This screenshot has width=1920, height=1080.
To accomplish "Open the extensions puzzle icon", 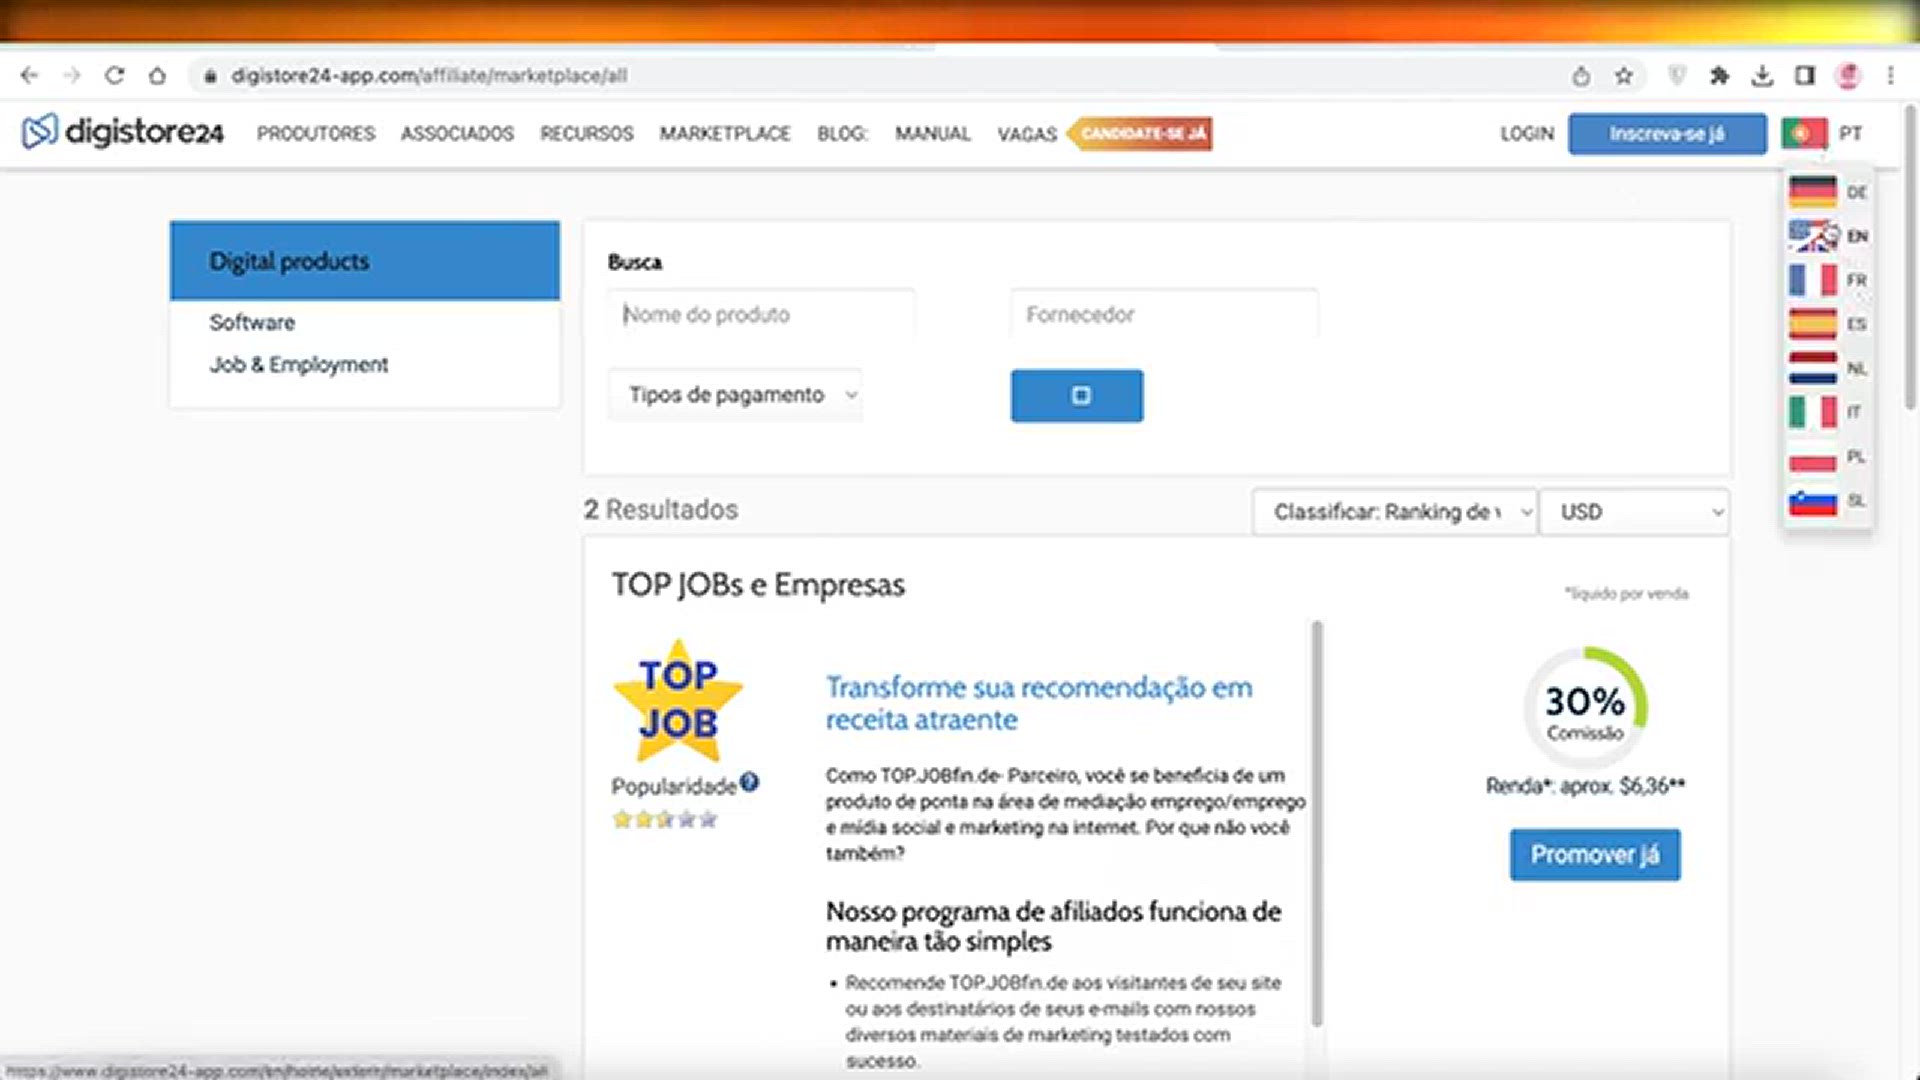I will pos(1720,76).
